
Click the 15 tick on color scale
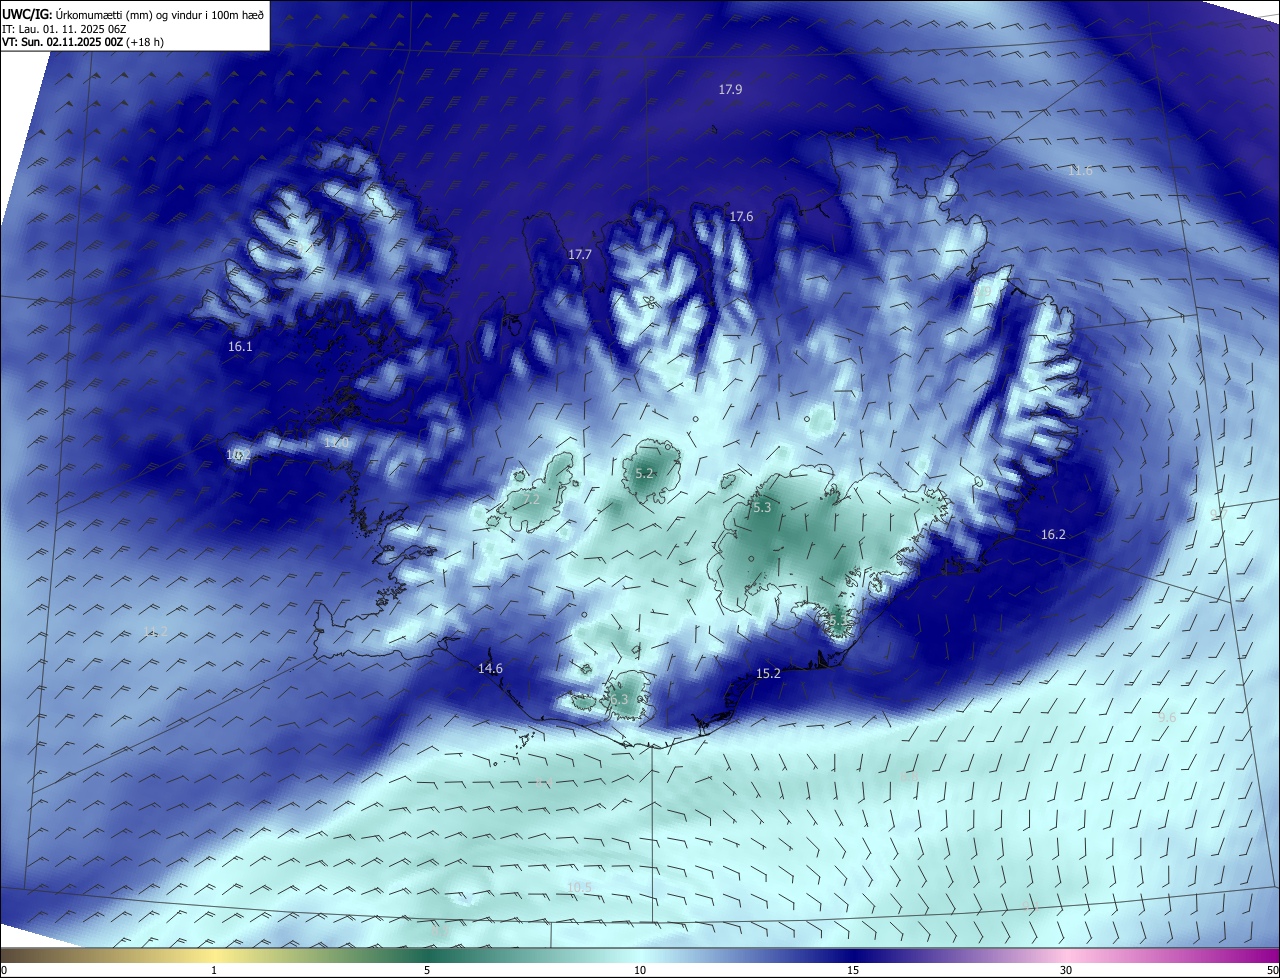point(853,971)
